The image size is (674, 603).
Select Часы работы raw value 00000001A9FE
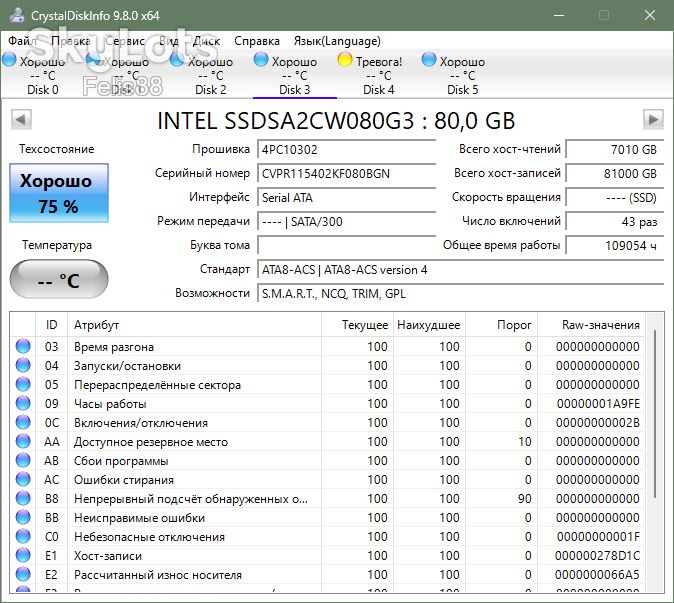pos(598,404)
